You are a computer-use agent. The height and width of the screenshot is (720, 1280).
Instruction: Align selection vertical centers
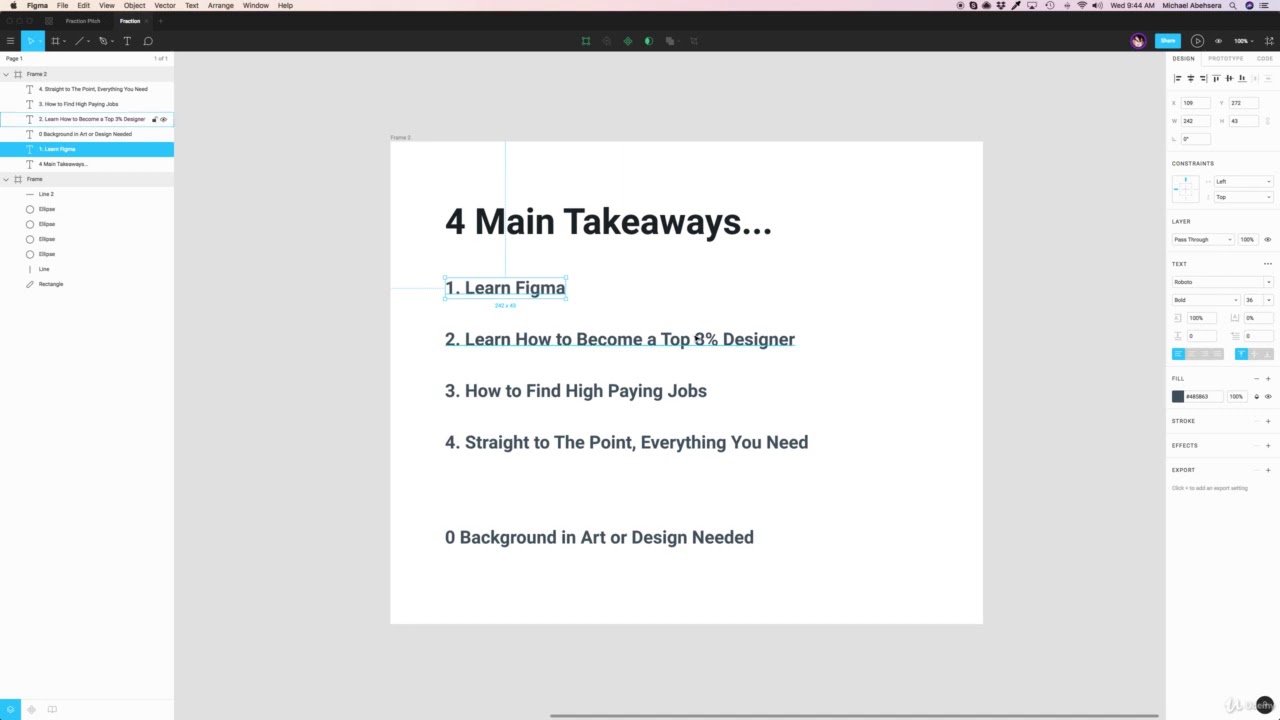(1229, 78)
